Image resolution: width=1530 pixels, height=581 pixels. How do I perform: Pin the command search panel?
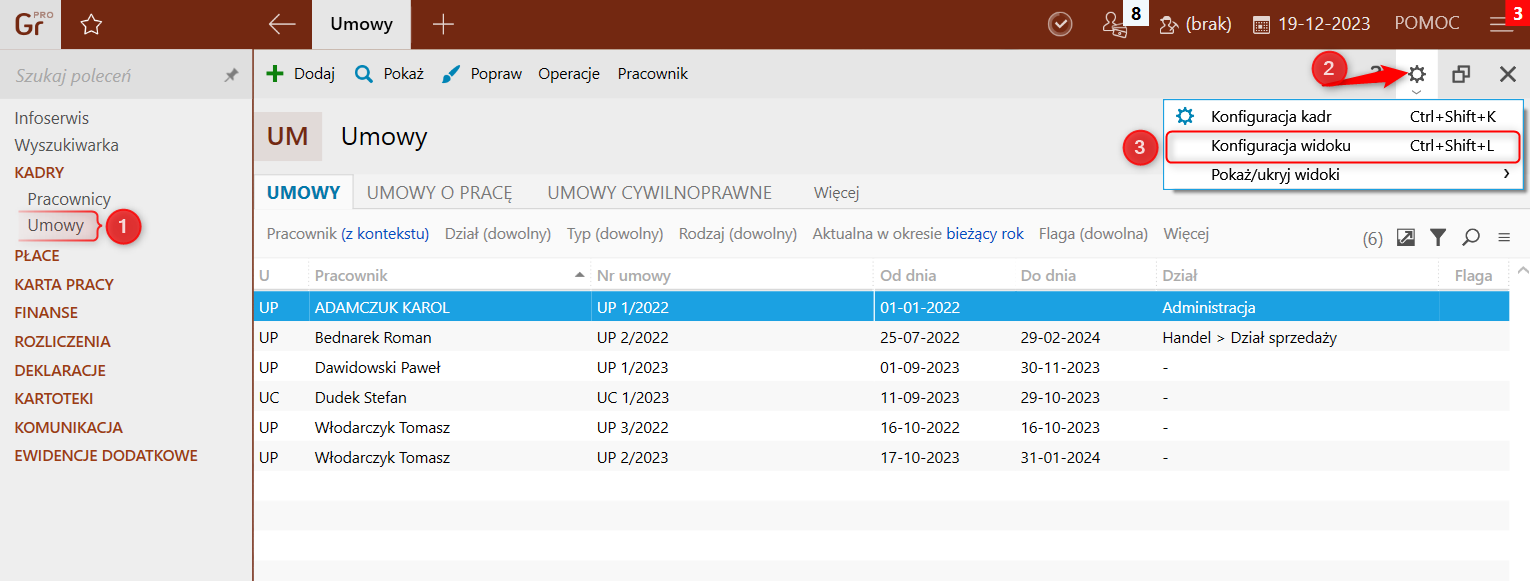pyautogui.click(x=231, y=75)
